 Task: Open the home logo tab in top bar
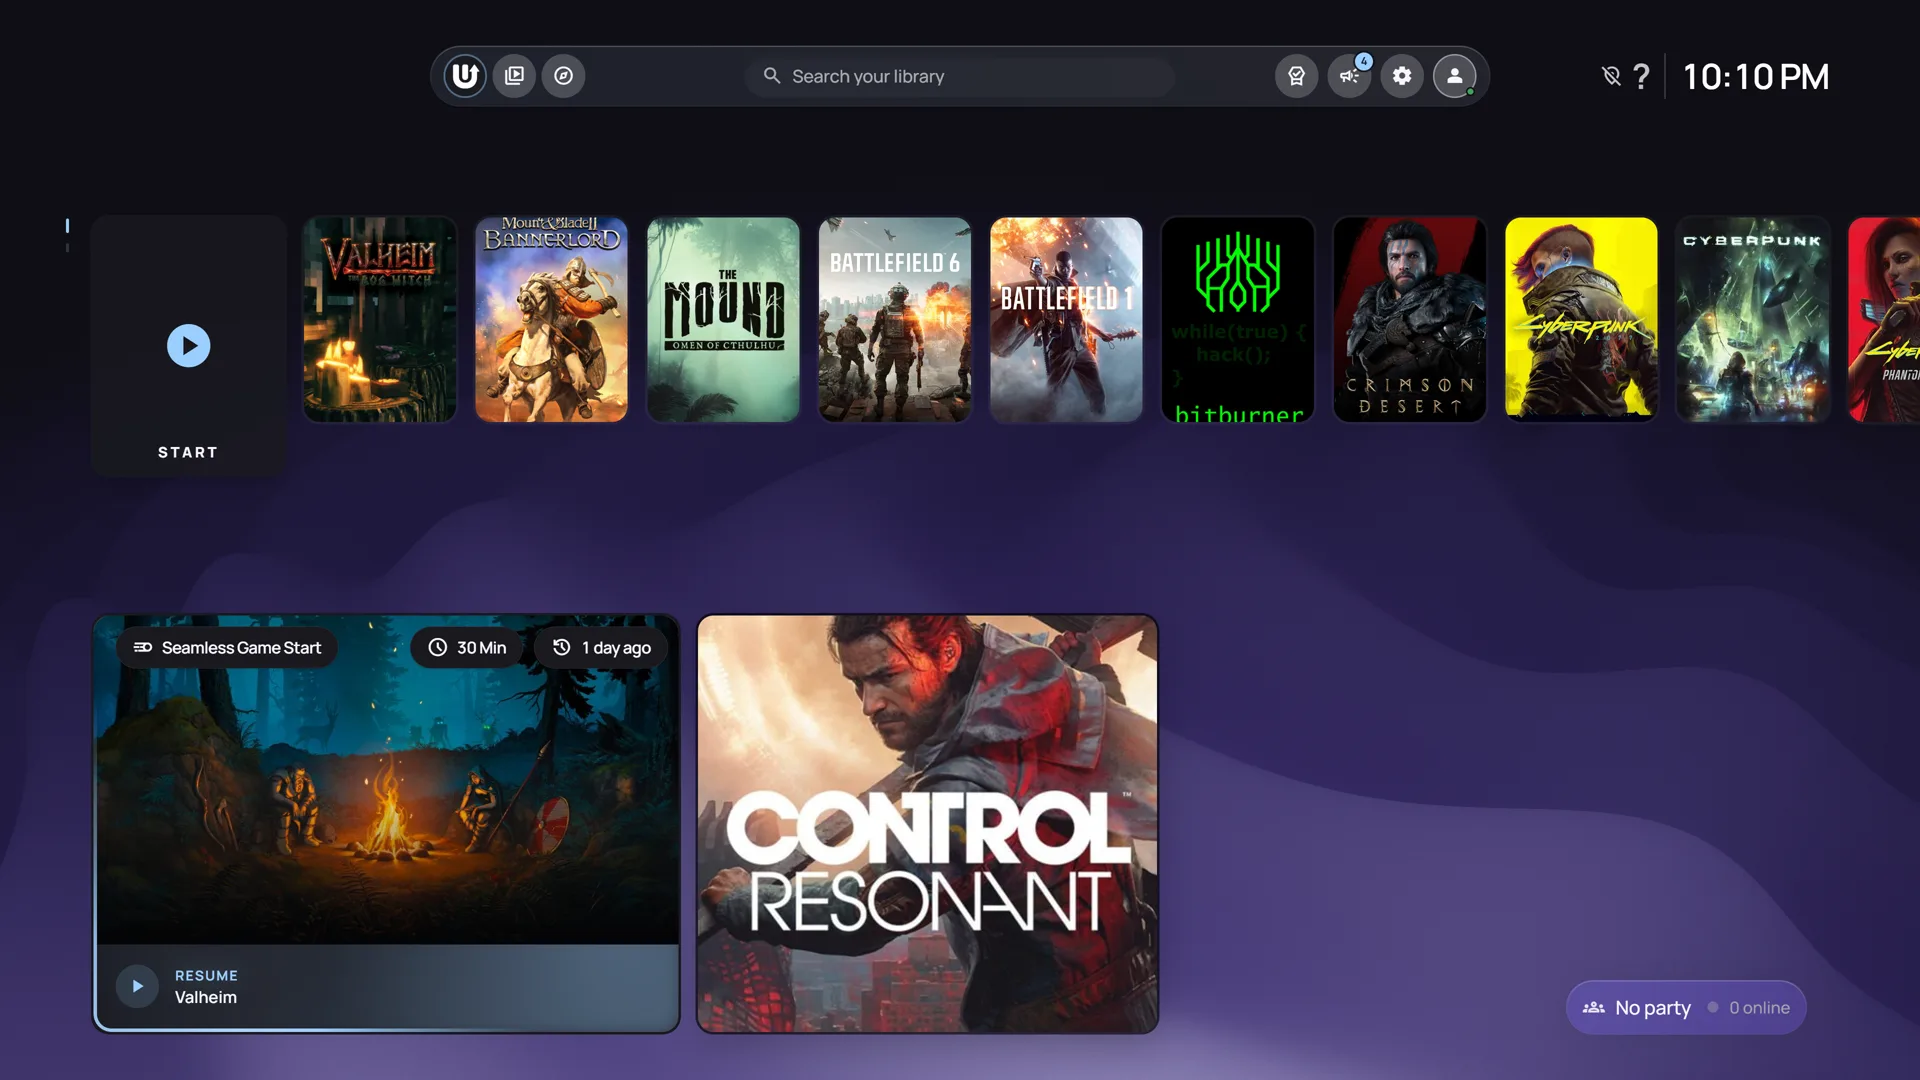coord(465,76)
